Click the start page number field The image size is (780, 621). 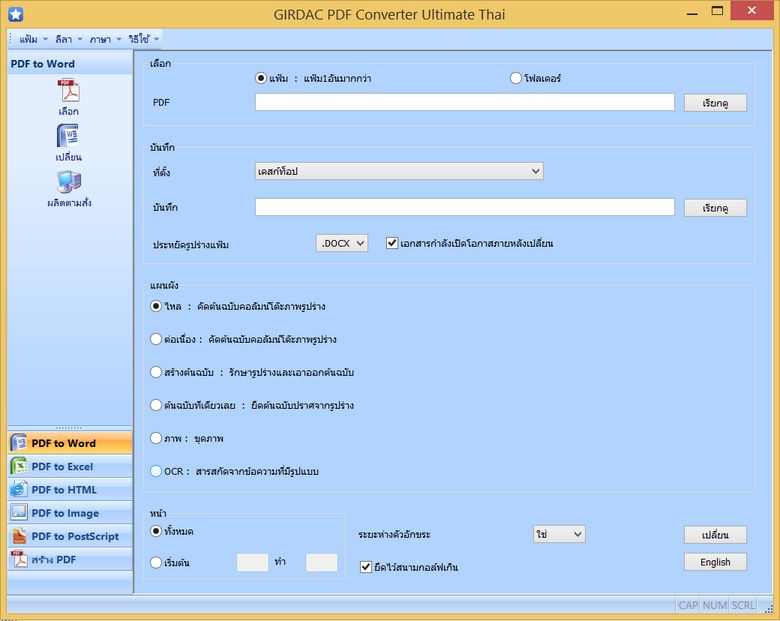[x=252, y=562]
